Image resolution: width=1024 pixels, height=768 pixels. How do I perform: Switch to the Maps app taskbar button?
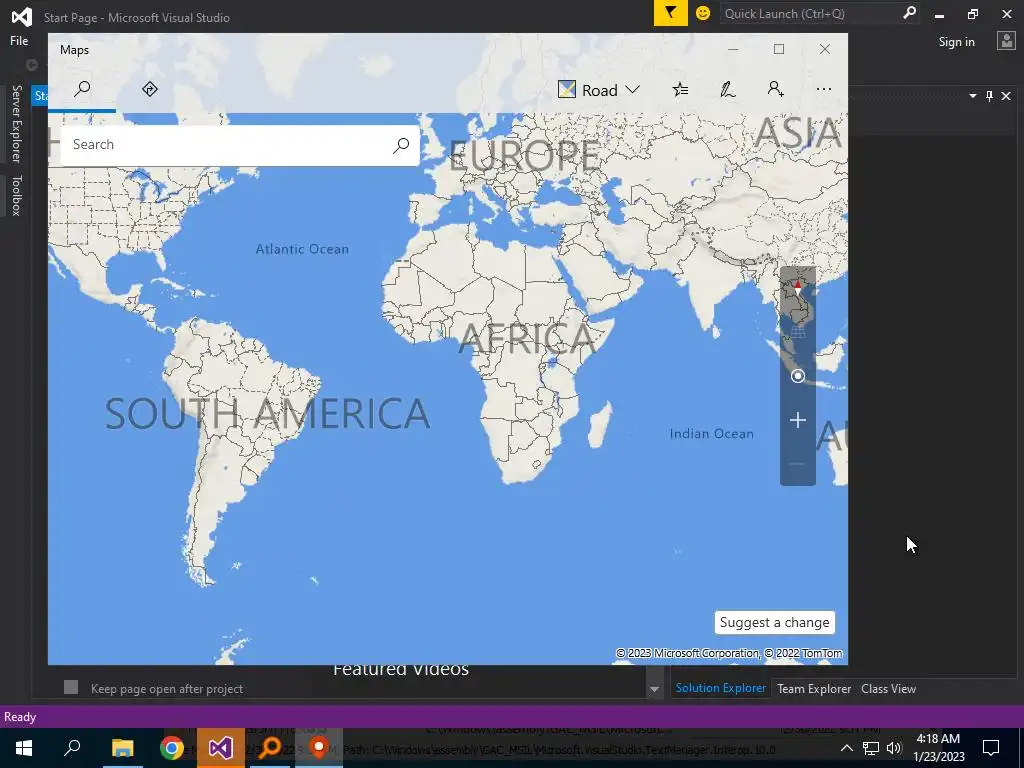click(319, 748)
